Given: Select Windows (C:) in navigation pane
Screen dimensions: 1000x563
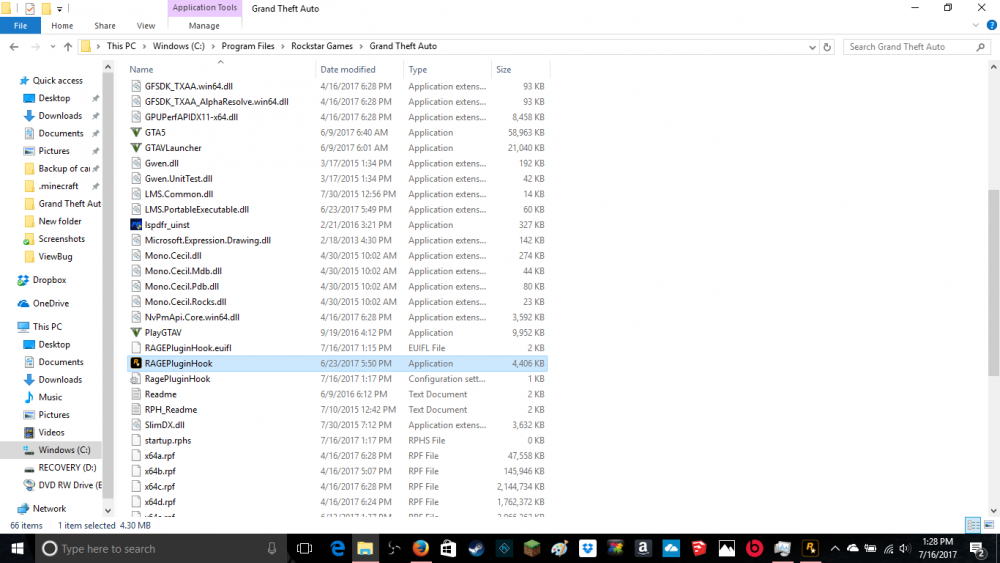Looking at the screenshot, I should pos(64,450).
